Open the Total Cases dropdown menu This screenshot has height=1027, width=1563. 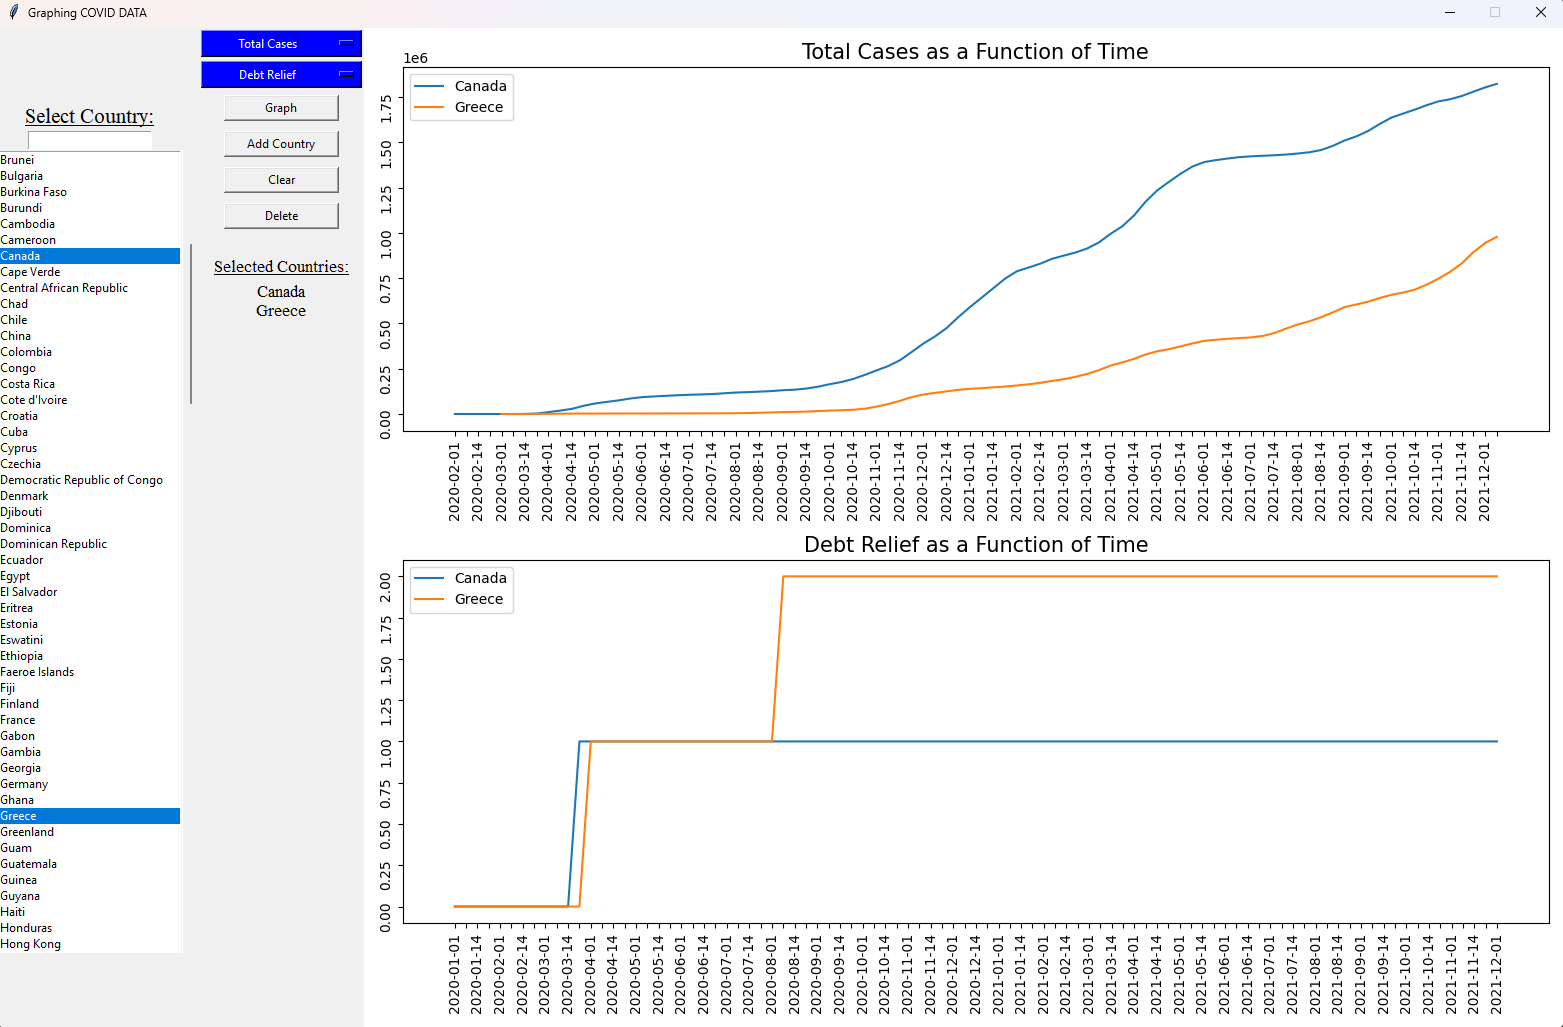click(x=281, y=44)
